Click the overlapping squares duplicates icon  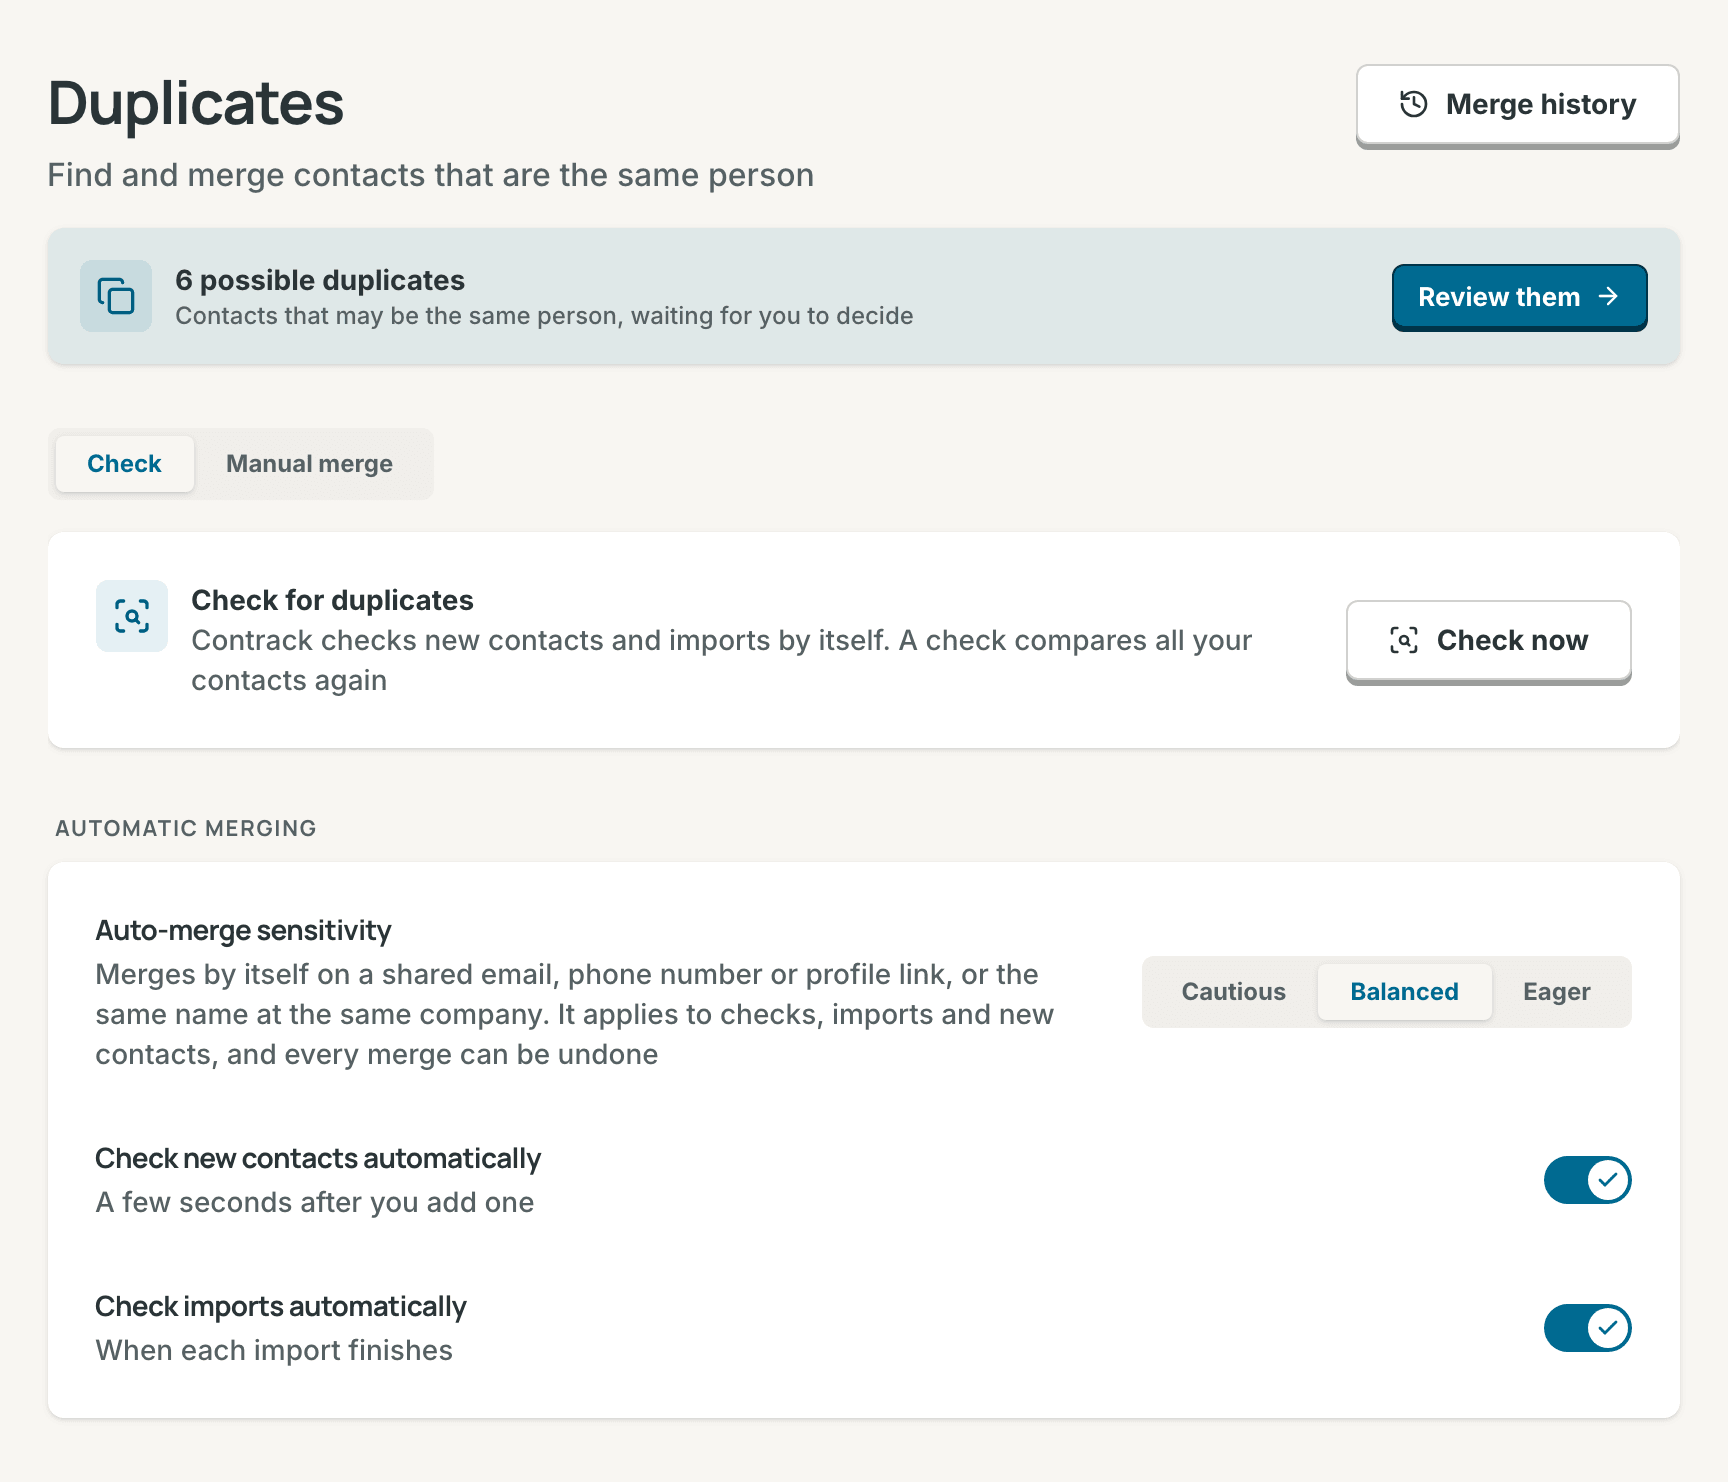click(x=116, y=296)
